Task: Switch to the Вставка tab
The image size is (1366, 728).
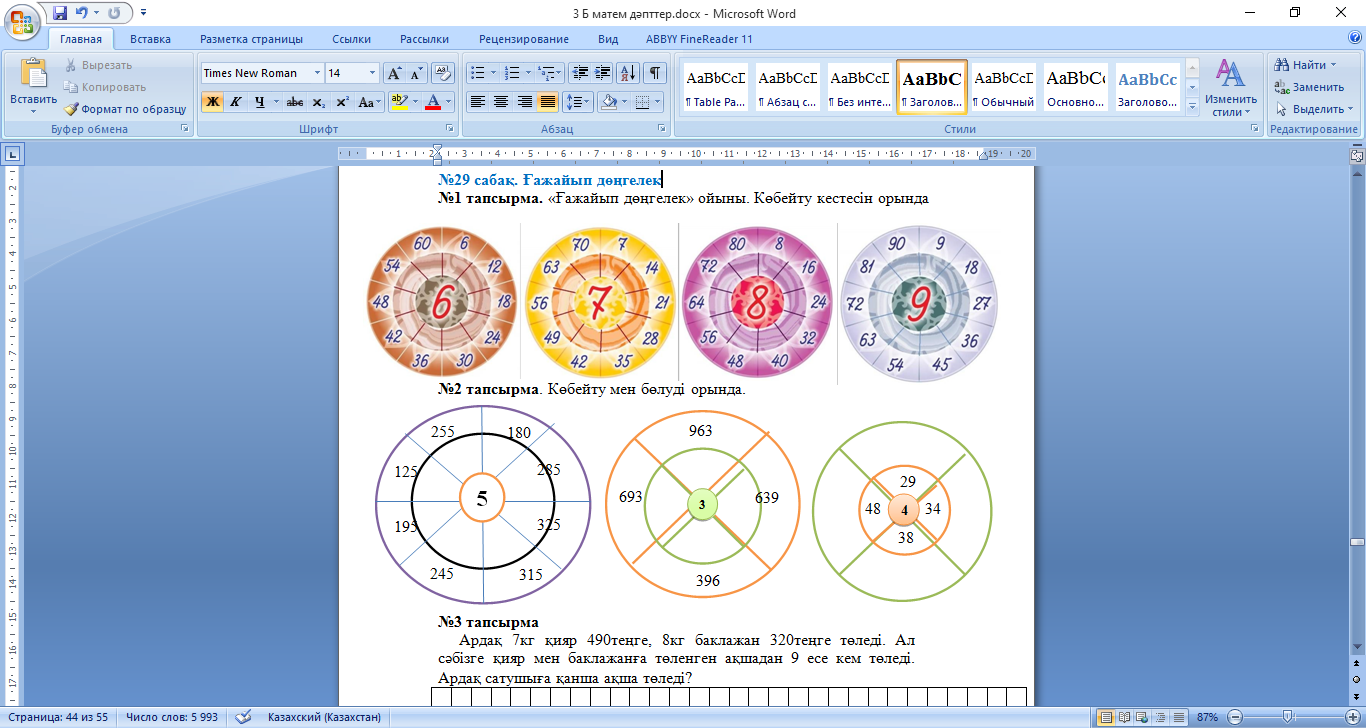Action: tap(150, 39)
